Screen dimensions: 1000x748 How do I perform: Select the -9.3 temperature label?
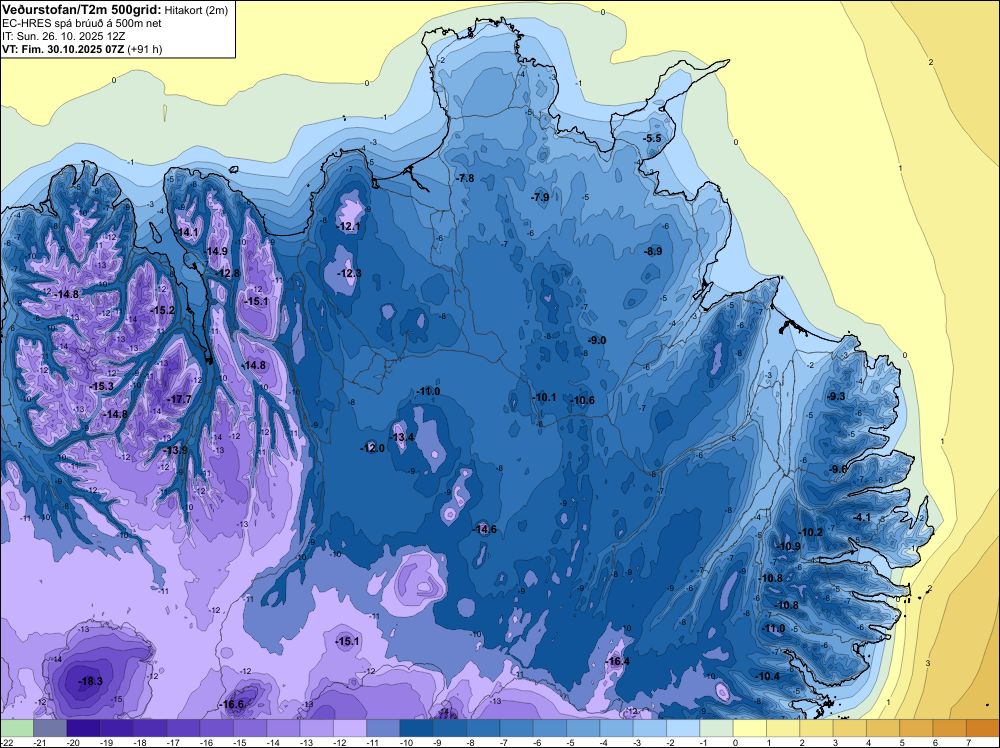[836, 396]
